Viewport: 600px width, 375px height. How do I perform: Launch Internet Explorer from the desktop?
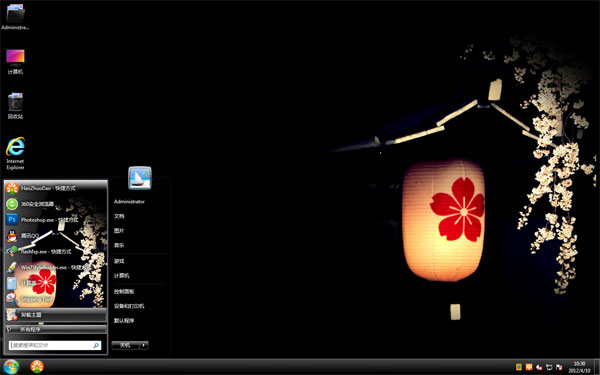[x=15, y=153]
